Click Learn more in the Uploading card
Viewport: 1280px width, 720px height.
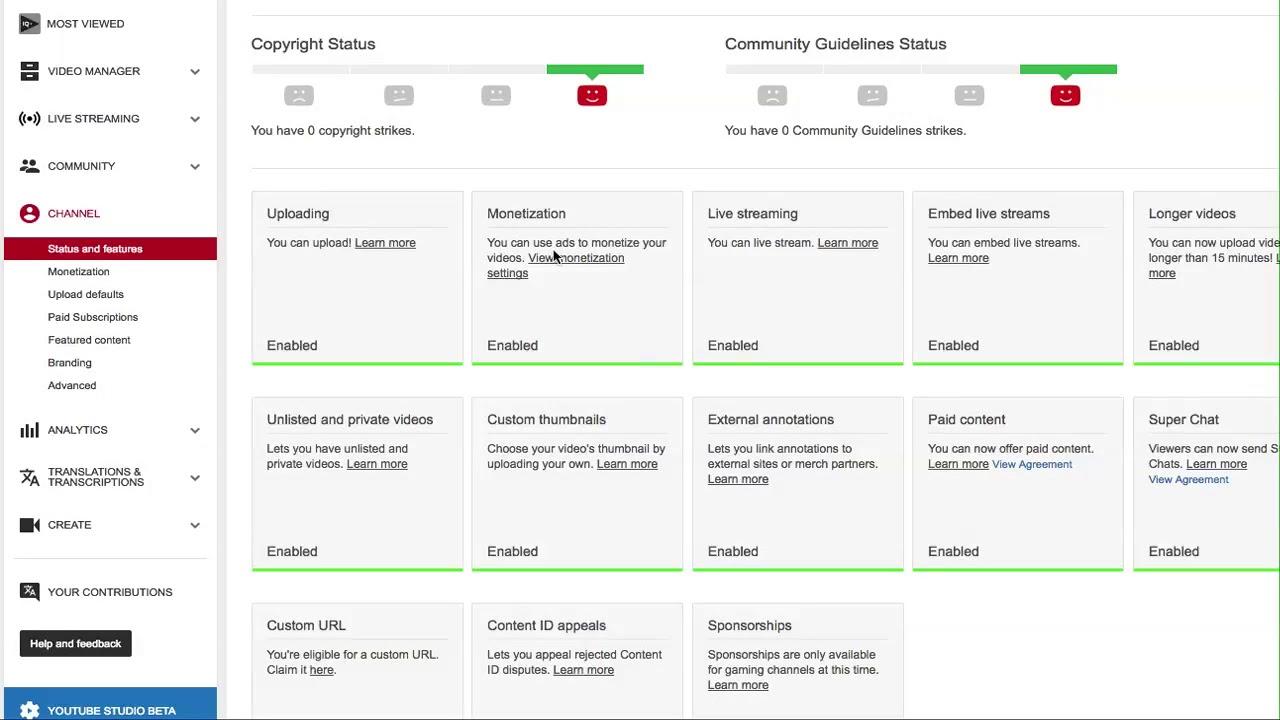(x=385, y=243)
